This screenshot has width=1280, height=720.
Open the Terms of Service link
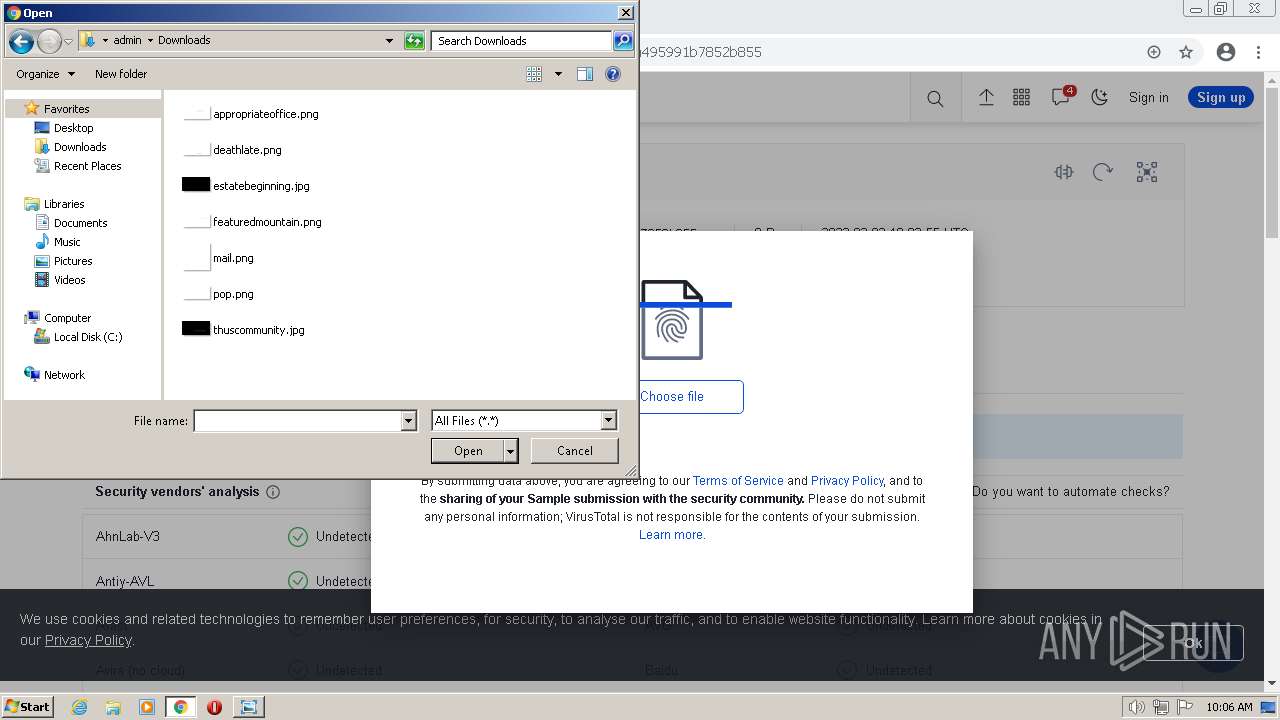point(738,481)
